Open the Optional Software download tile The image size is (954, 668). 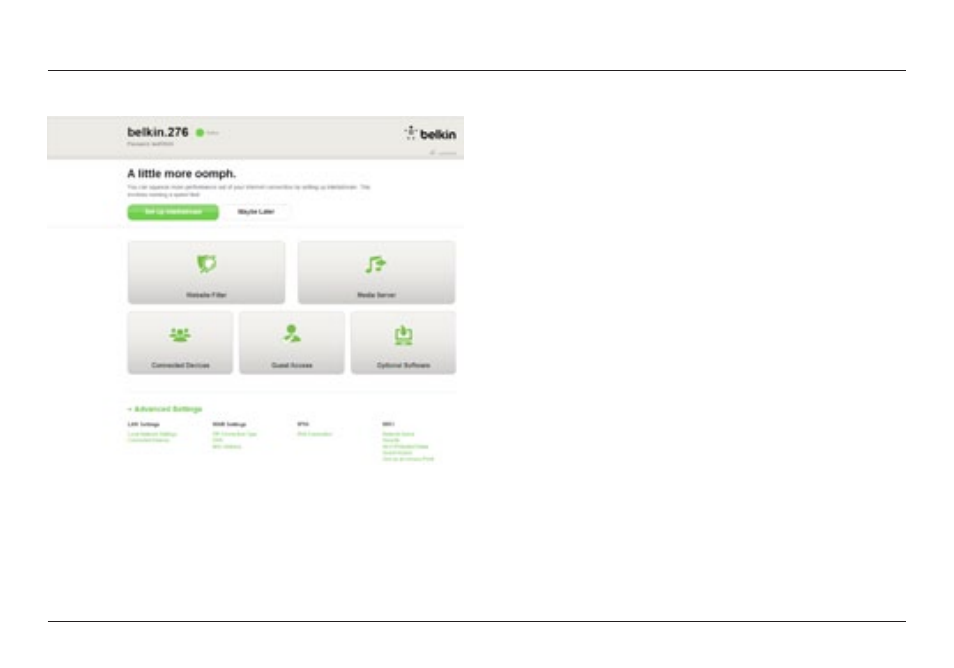click(x=403, y=343)
